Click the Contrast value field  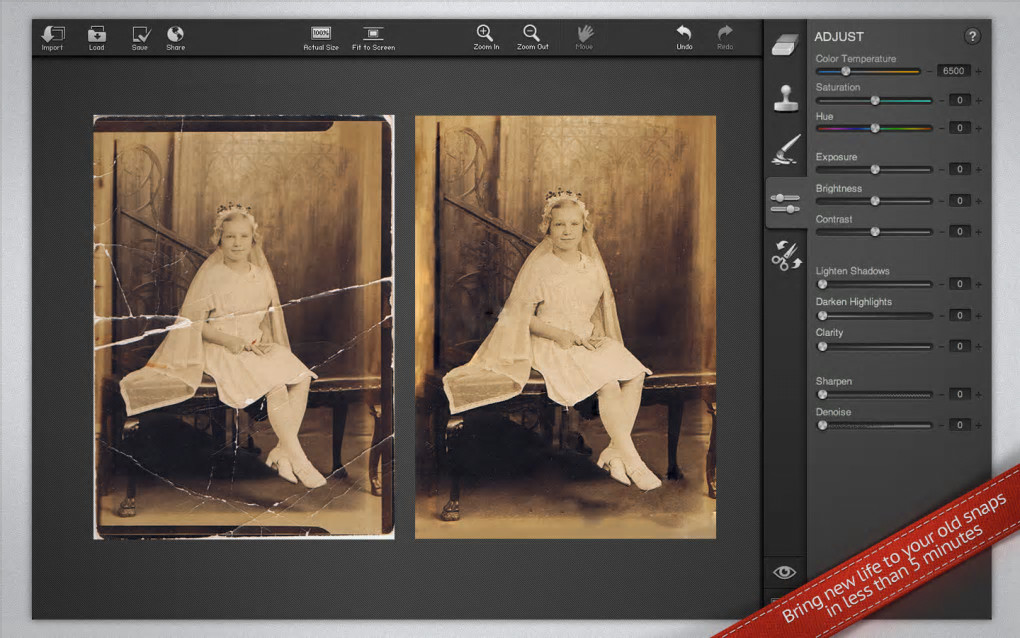[x=960, y=231]
